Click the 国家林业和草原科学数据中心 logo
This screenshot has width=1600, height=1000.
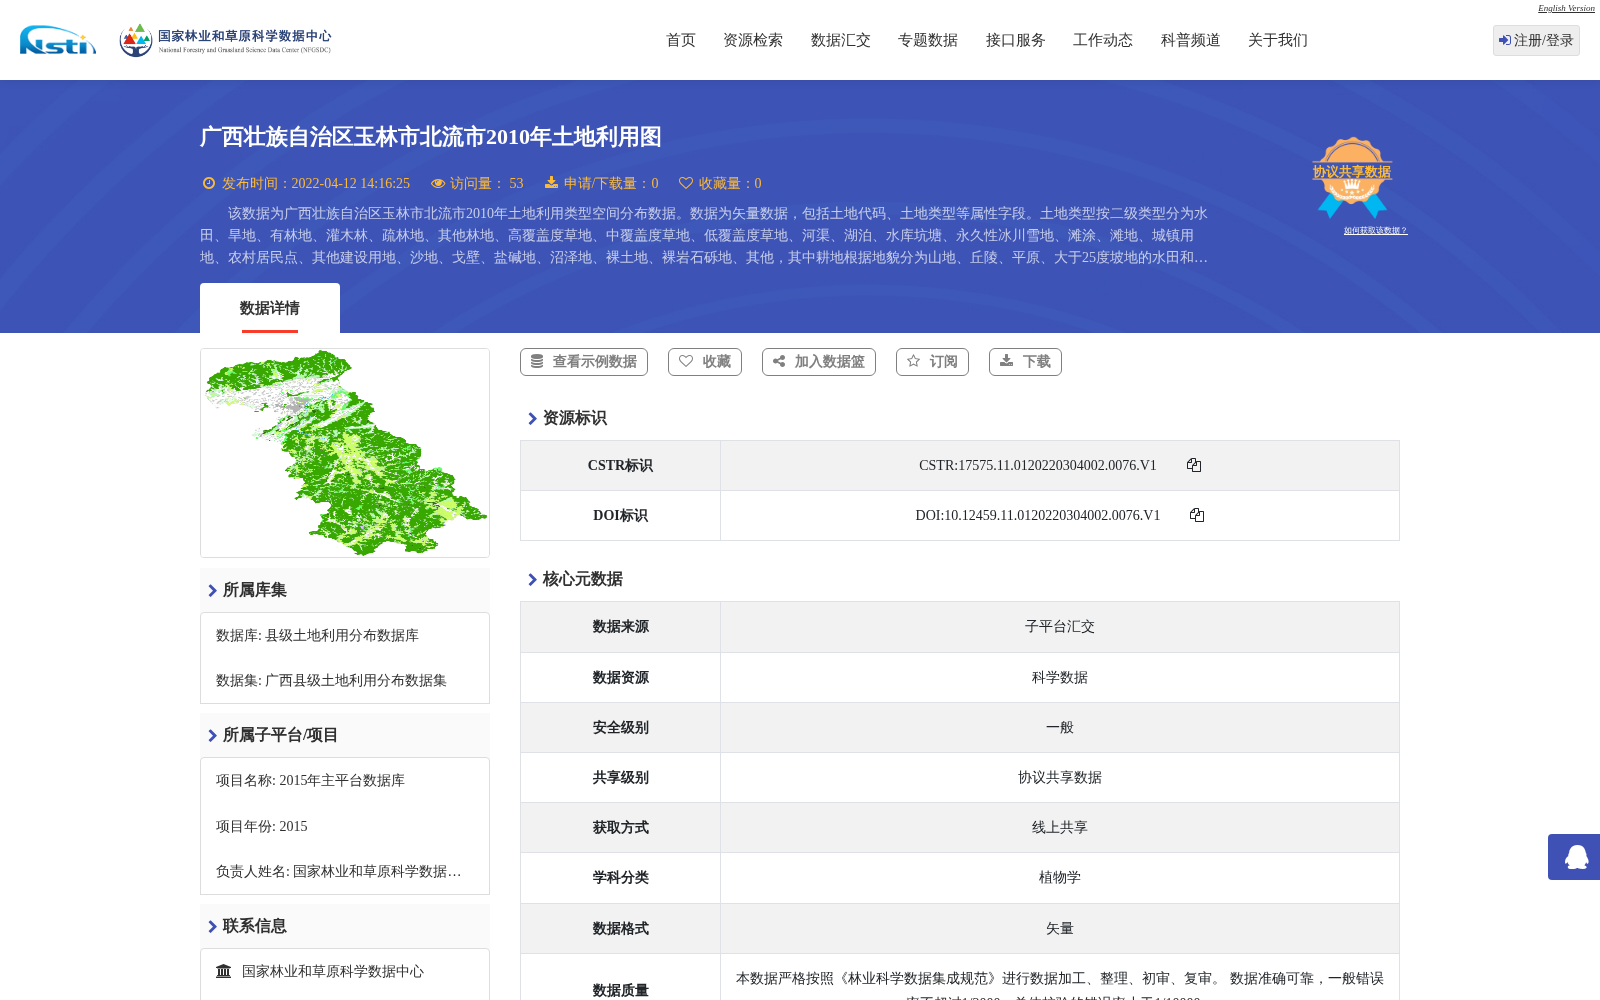click(225, 40)
